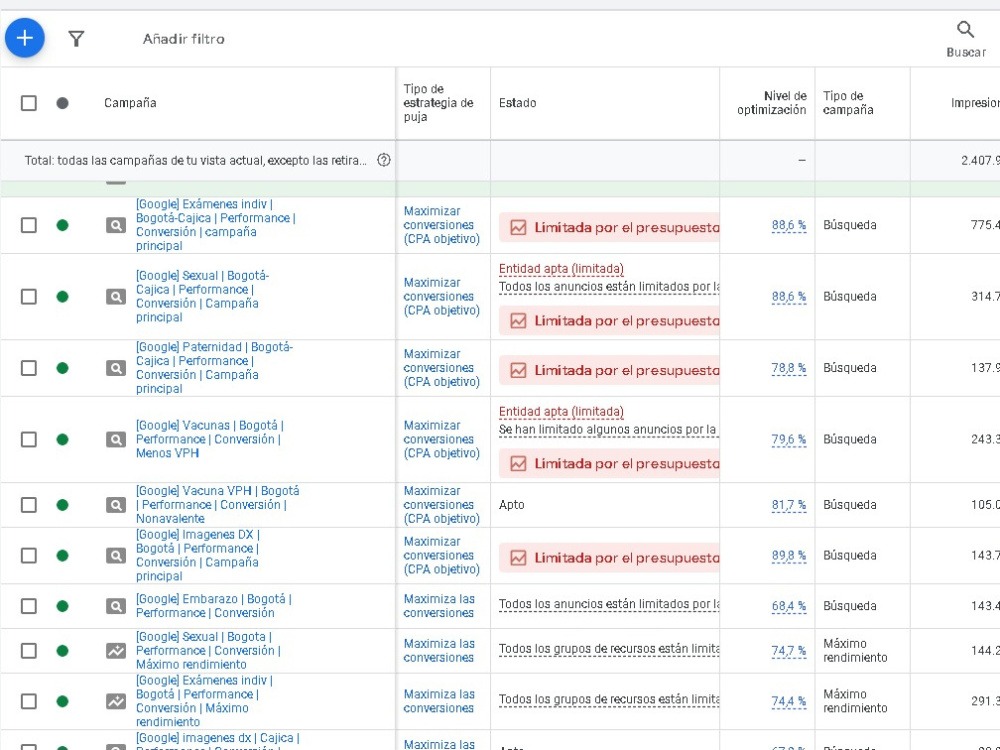Viewport: 1000px width, 750px height.
Task: Click green status dot for Exámenes indiv Bogotá-Cajica
Action: (x=62, y=225)
